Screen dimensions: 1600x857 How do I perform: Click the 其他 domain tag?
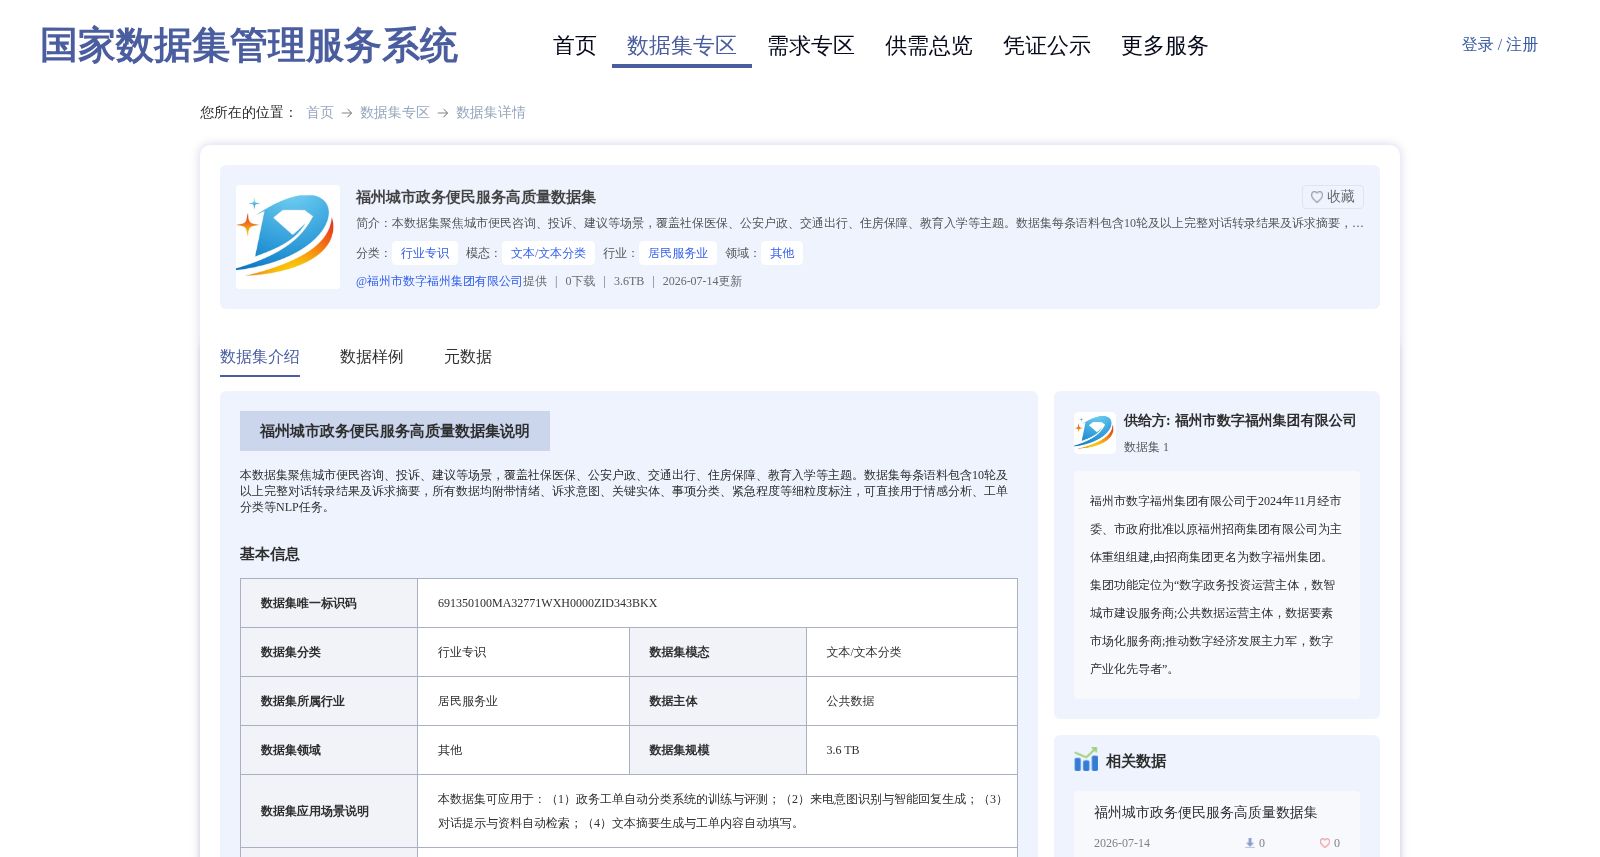point(782,253)
